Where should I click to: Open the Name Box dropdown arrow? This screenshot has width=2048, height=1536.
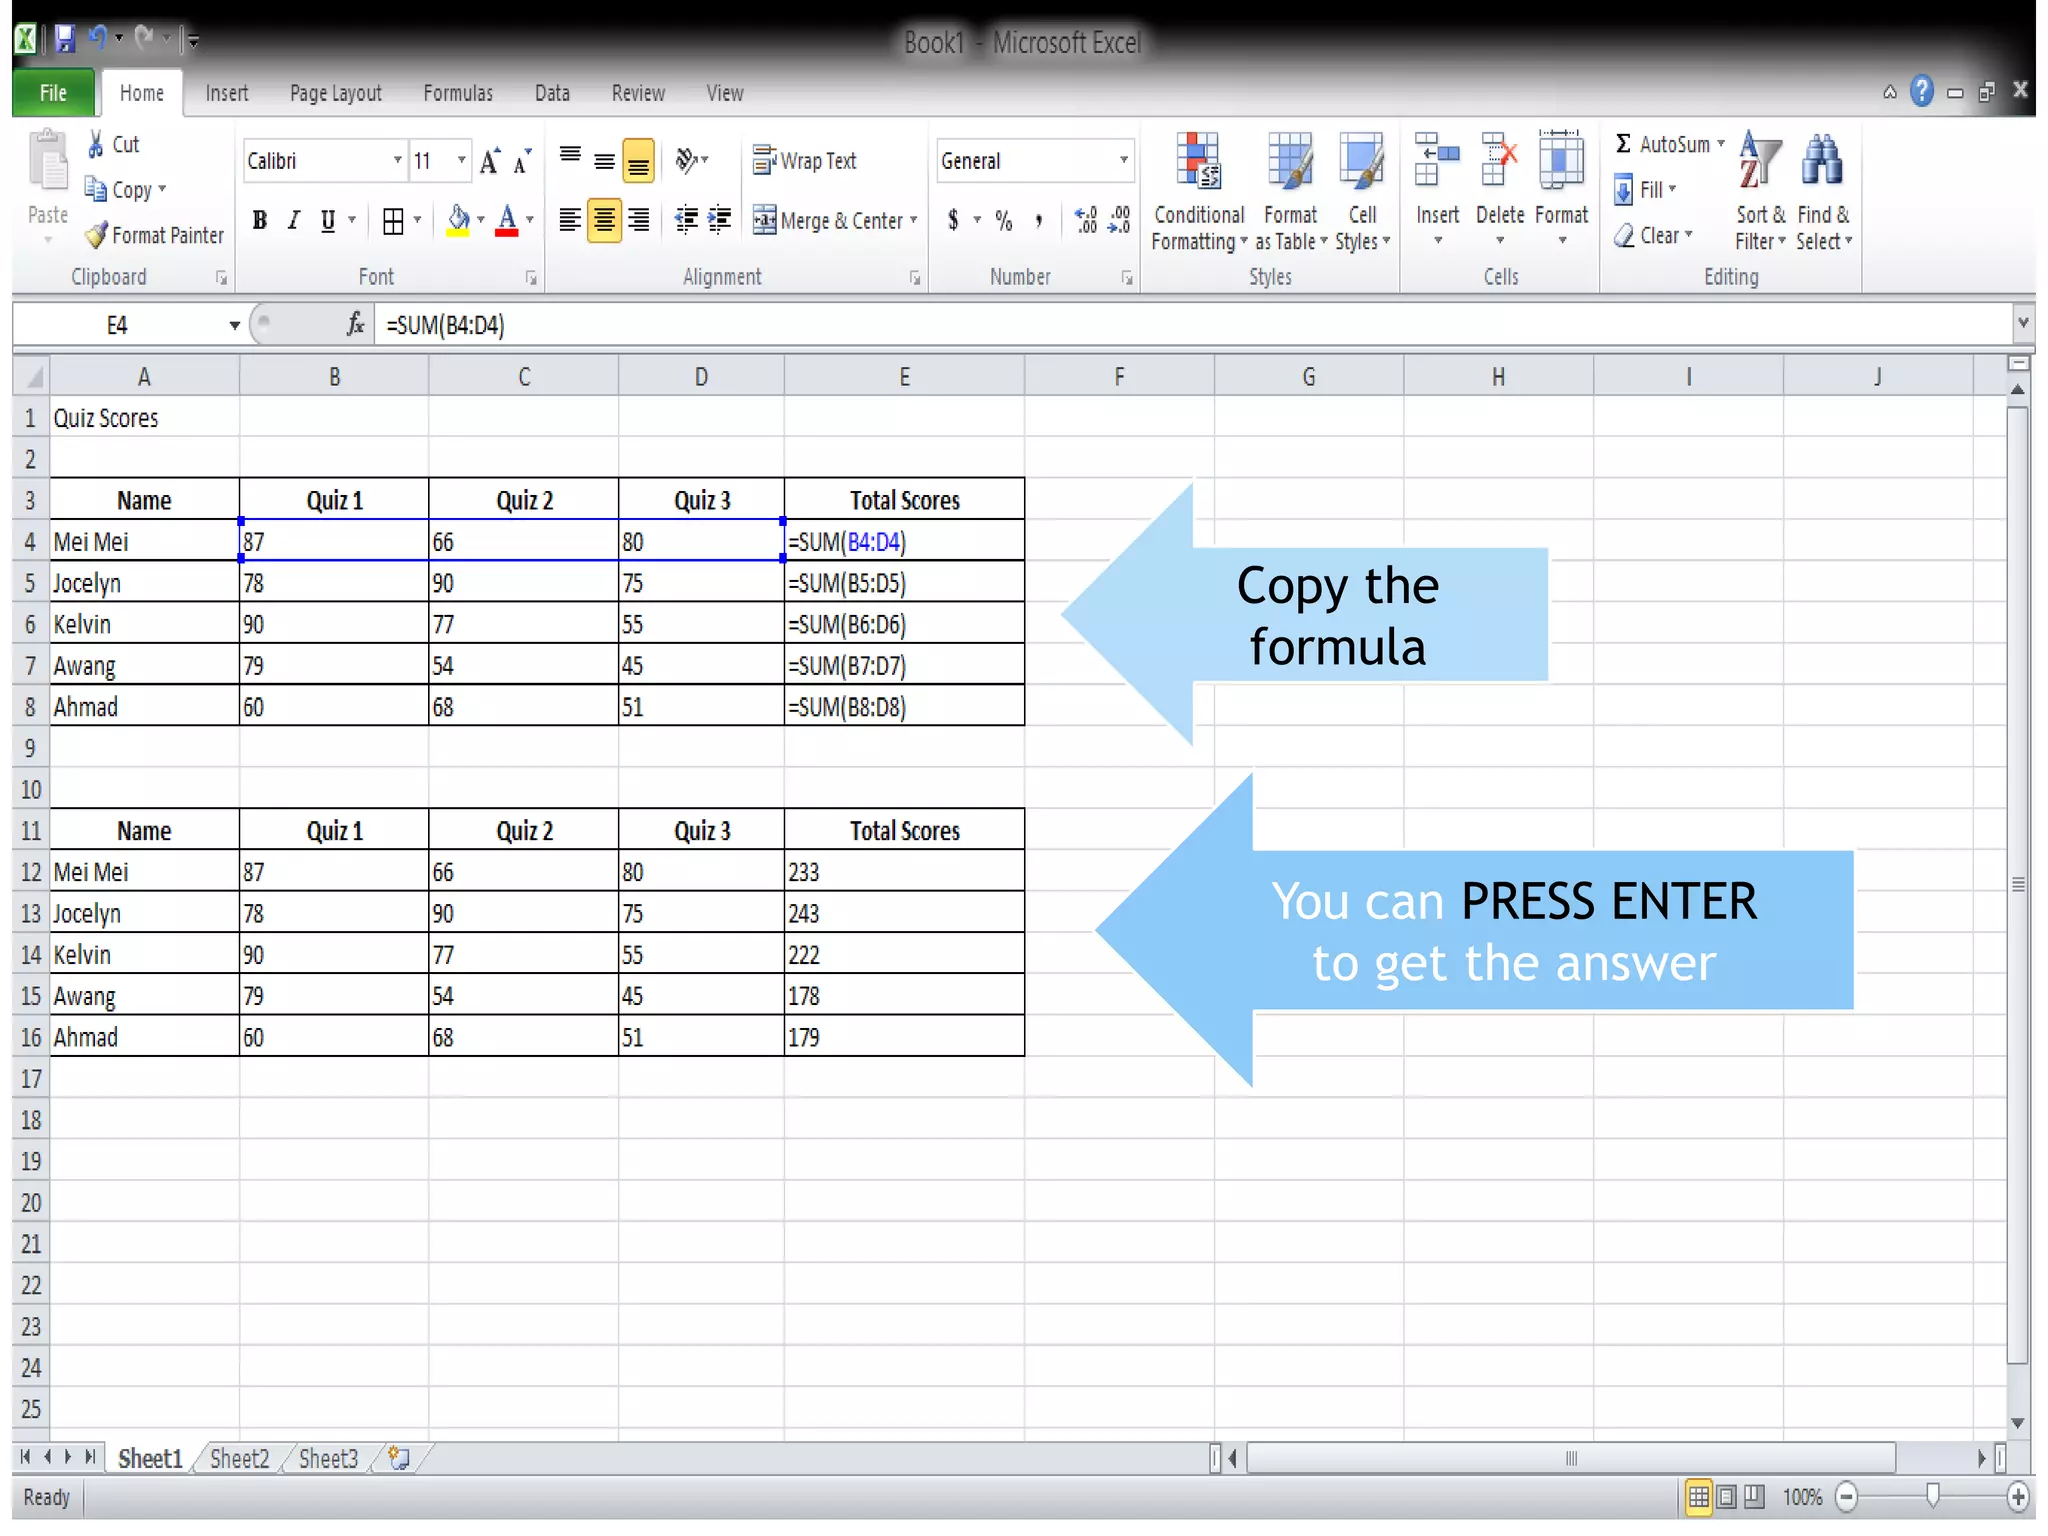coord(234,326)
